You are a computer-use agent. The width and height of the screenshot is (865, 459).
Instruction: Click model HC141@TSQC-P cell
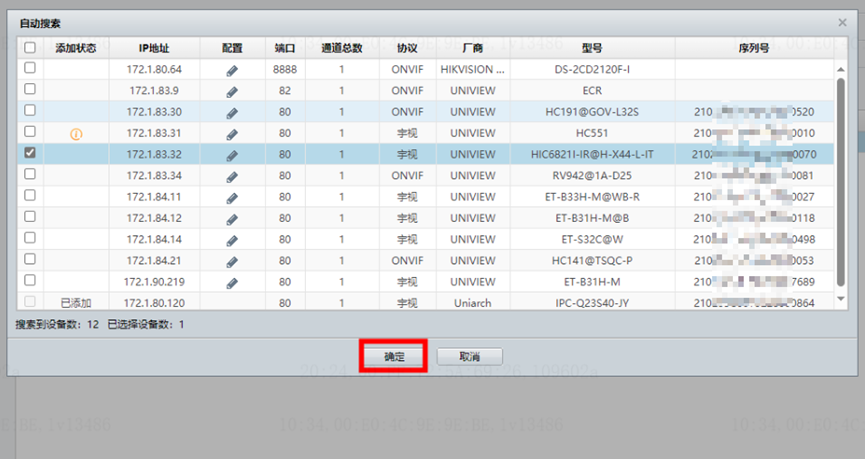[x=592, y=260]
